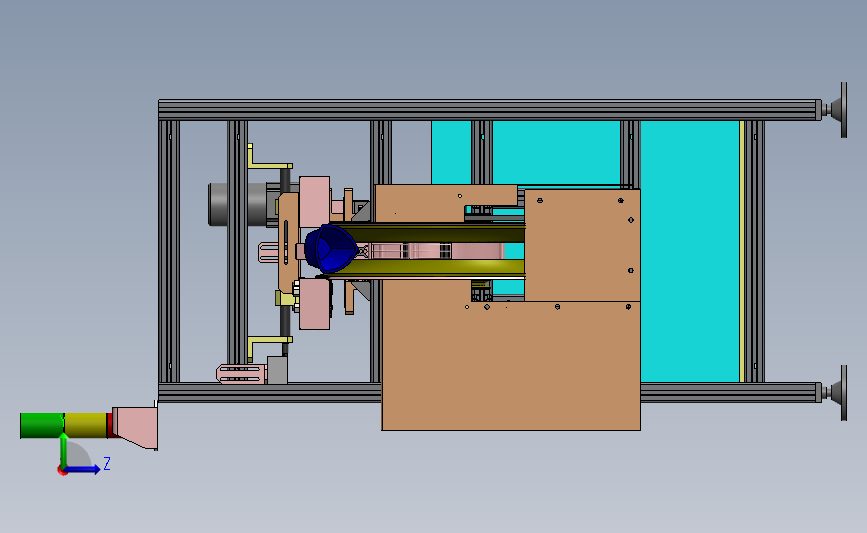Select the yellow cylinder segment beside green
Viewport: 867px width, 533px height.
point(86,425)
